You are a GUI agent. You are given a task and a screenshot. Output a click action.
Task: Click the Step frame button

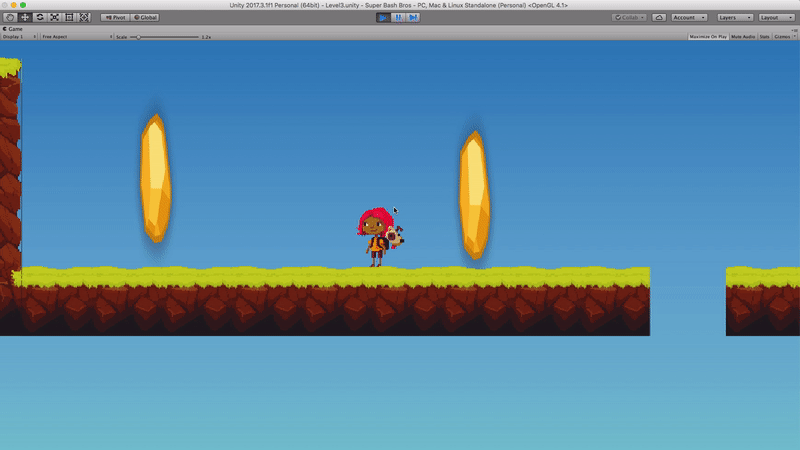[413, 17]
